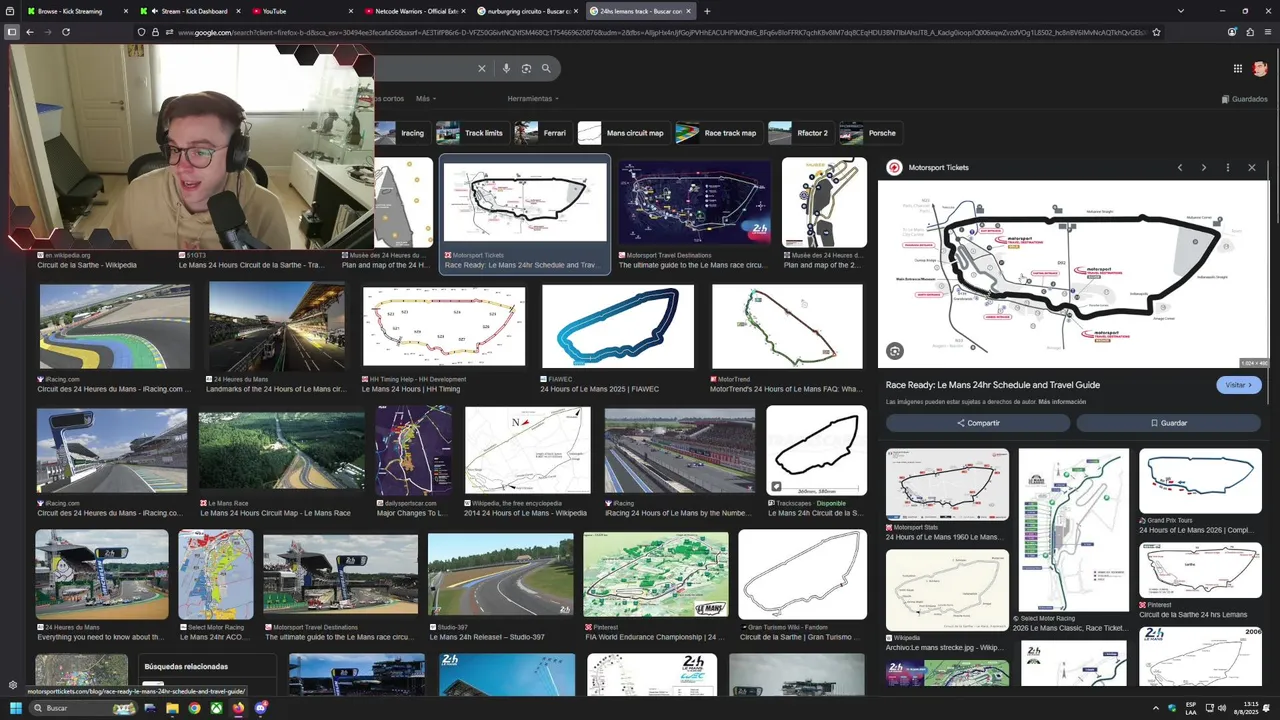Close the image preview panel
Image resolution: width=1280 pixels, height=720 pixels.
click(1252, 167)
